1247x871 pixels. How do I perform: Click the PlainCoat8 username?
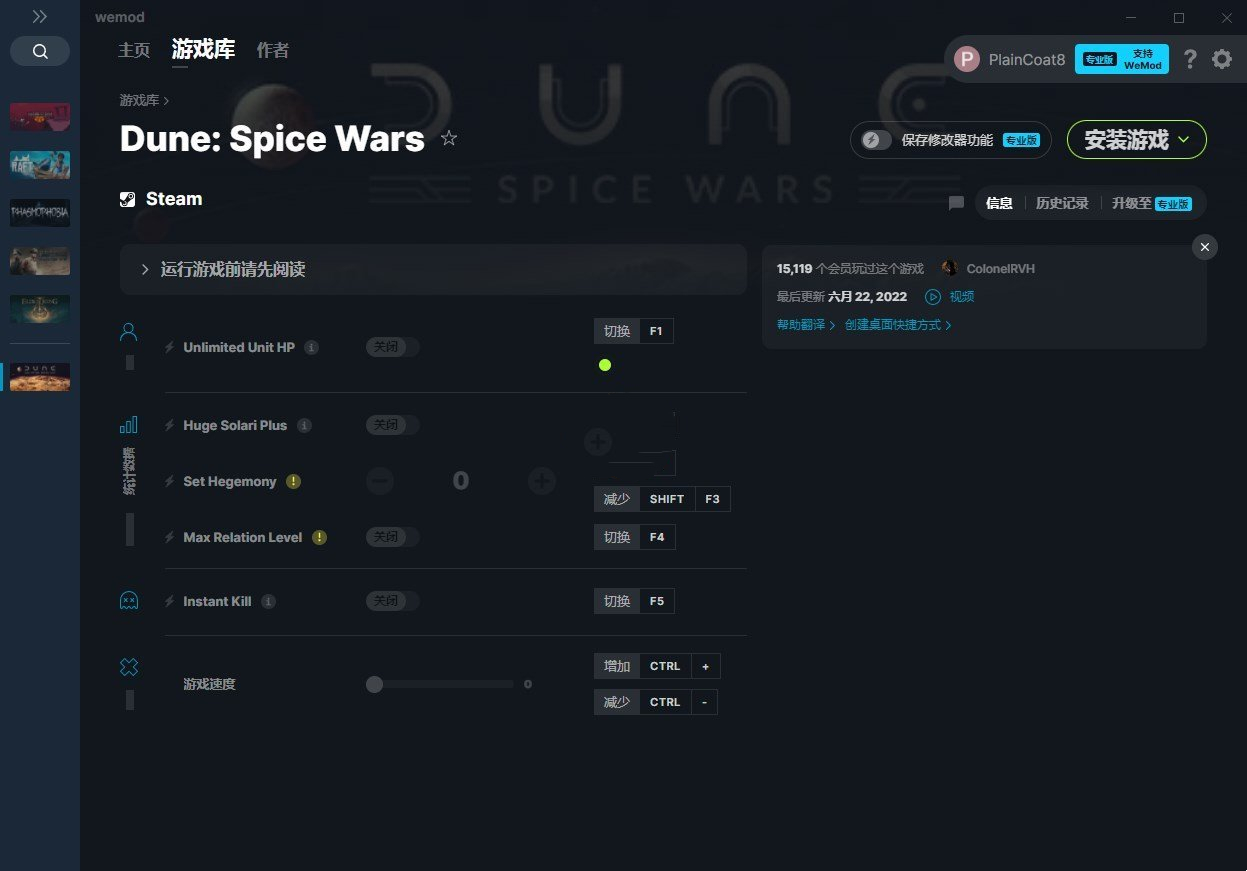pyautogui.click(x=1027, y=59)
